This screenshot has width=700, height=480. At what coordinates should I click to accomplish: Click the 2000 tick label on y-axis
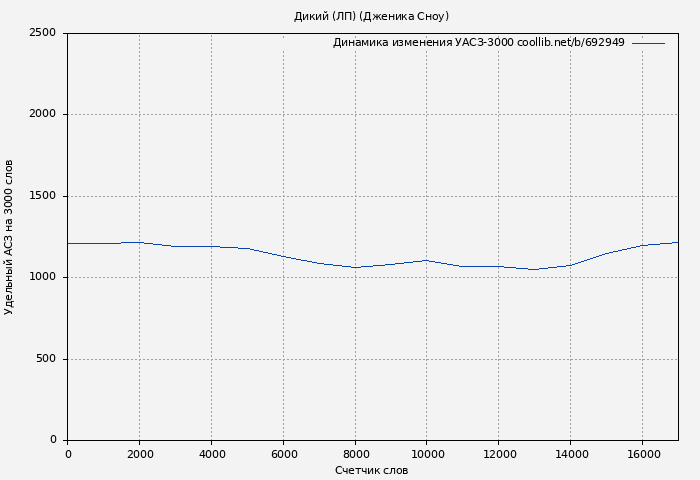click(42, 114)
